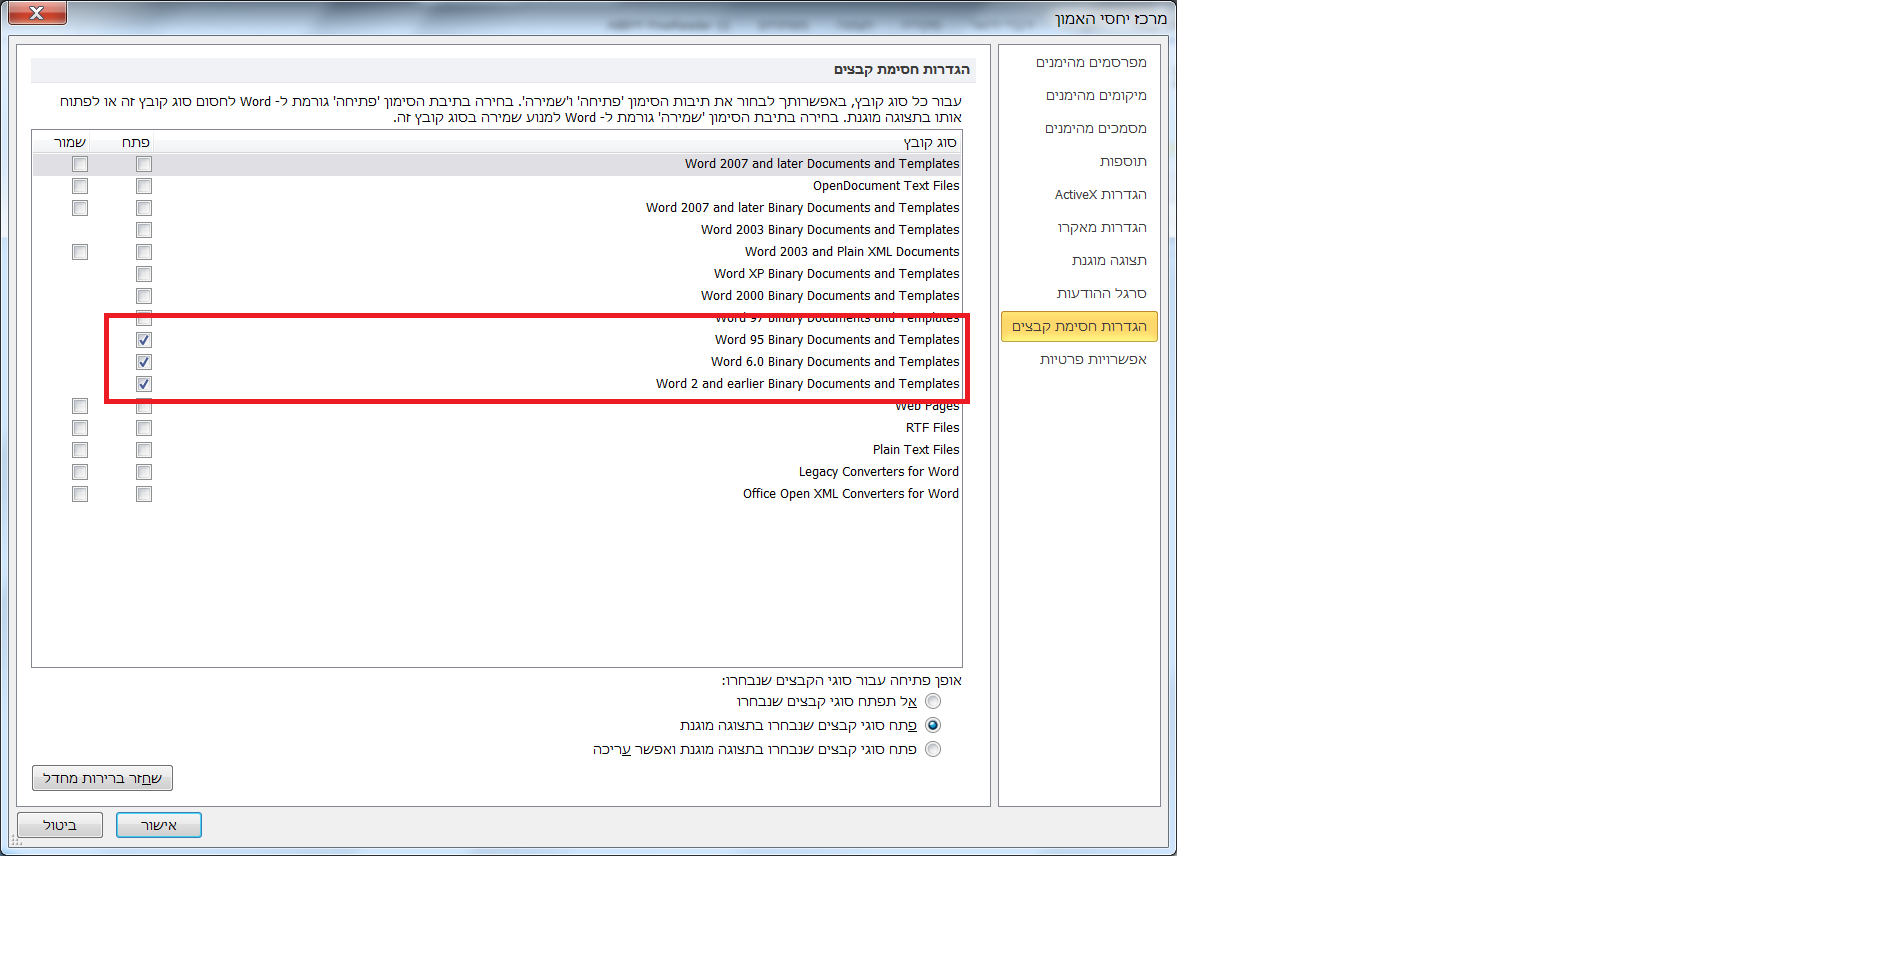This screenshot has width=1897, height=956.
Task: Tick Open for Office Open XML Converters
Action: [x=144, y=494]
